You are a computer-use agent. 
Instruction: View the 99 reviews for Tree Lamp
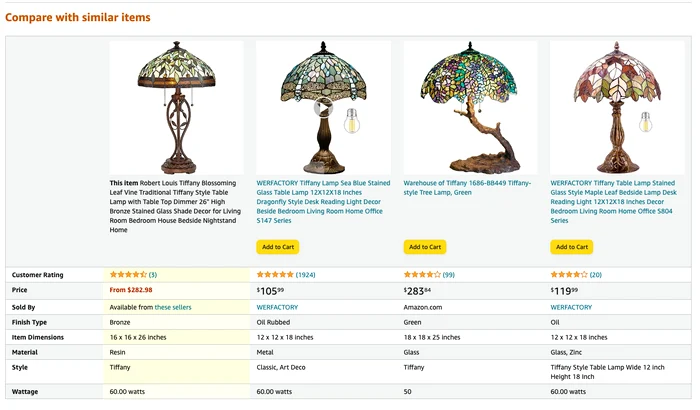449,275
